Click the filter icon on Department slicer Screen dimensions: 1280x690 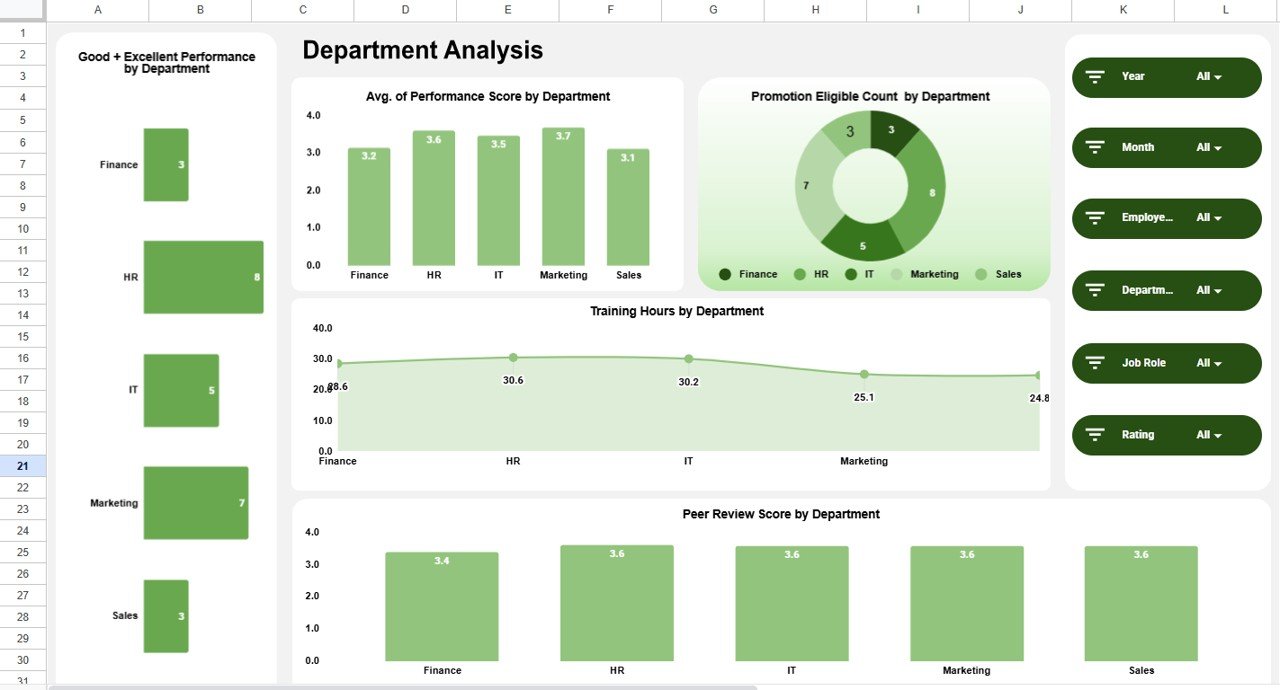[x=1095, y=290]
